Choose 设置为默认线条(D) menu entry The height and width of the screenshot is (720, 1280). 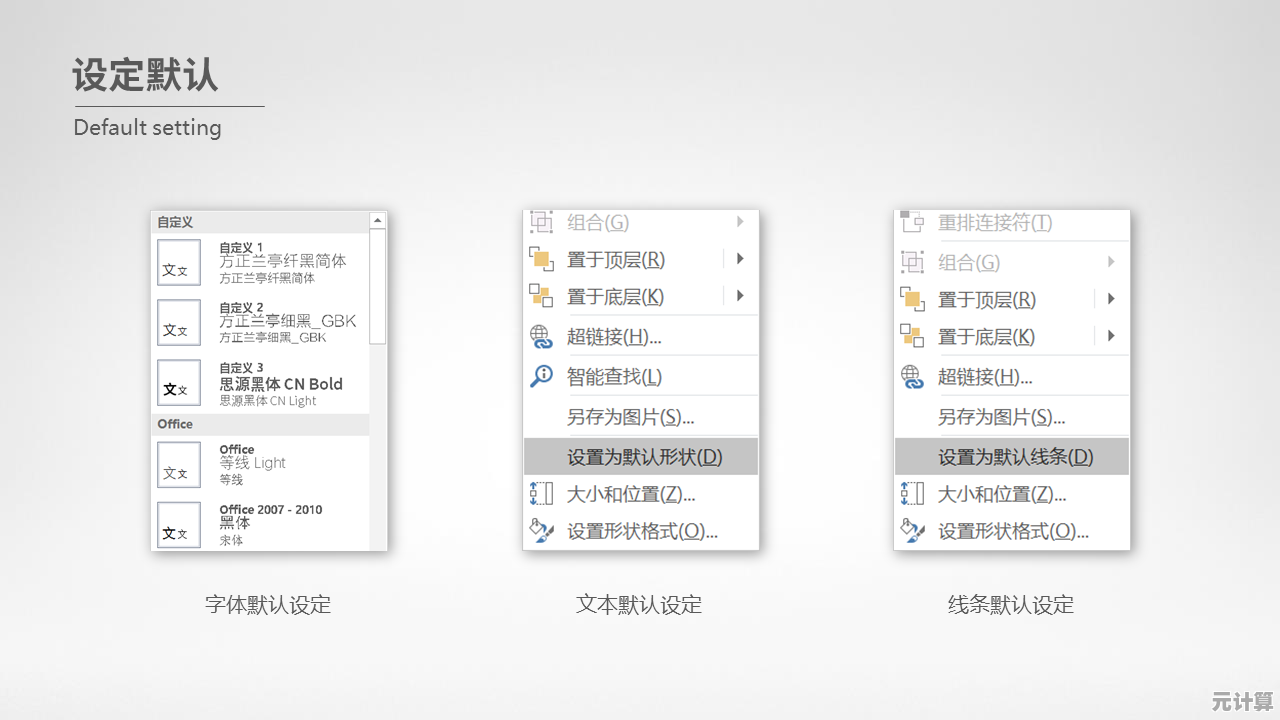click(x=1015, y=457)
